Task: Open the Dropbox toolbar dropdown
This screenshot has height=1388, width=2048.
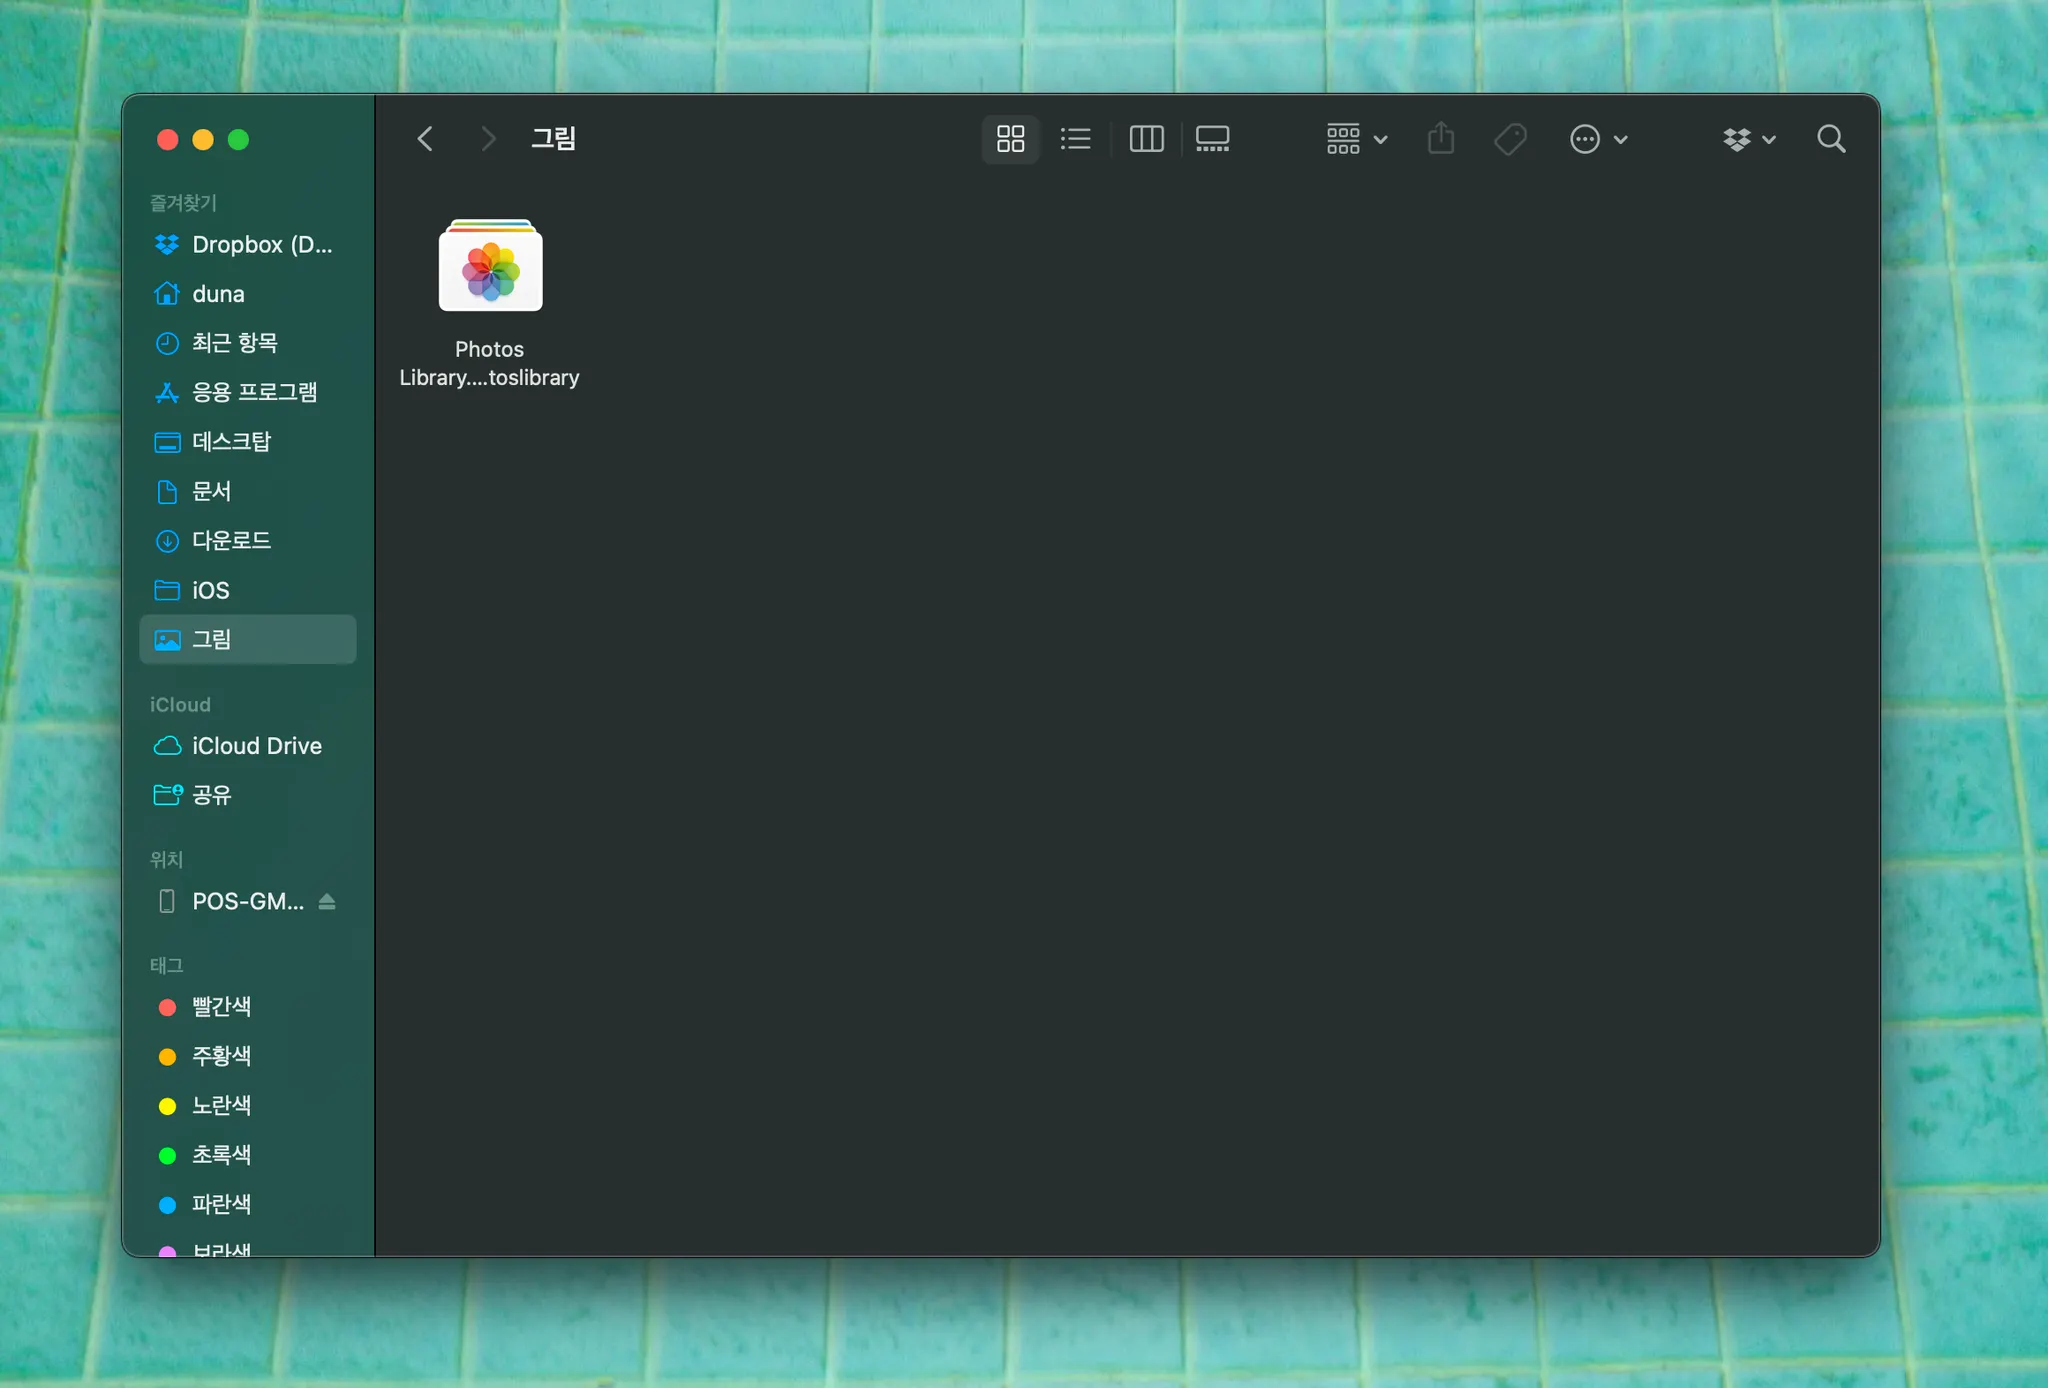Action: [x=1748, y=139]
